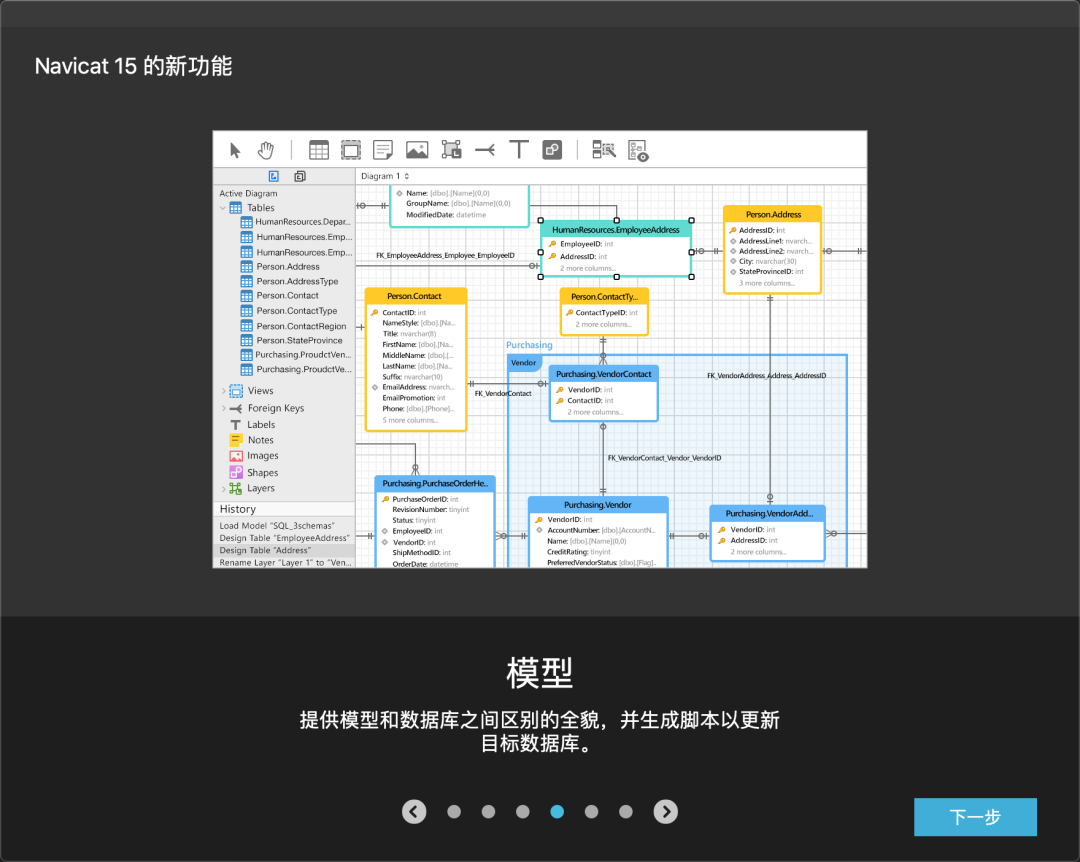Jump to the fifth slide dot

coord(592,812)
